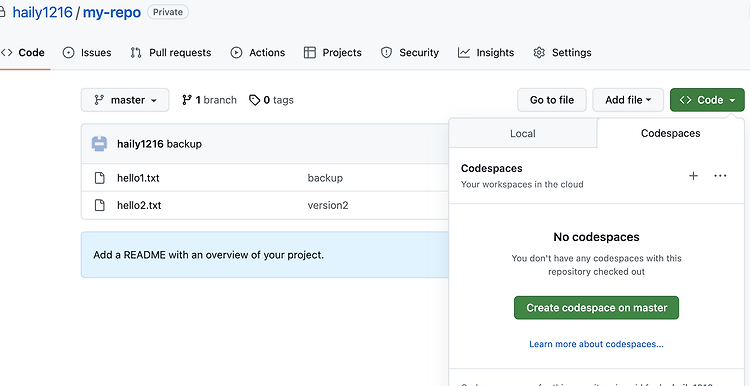This screenshot has height=386, width=750.
Task: Switch to the Local tab
Action: [x=523, y=133]
